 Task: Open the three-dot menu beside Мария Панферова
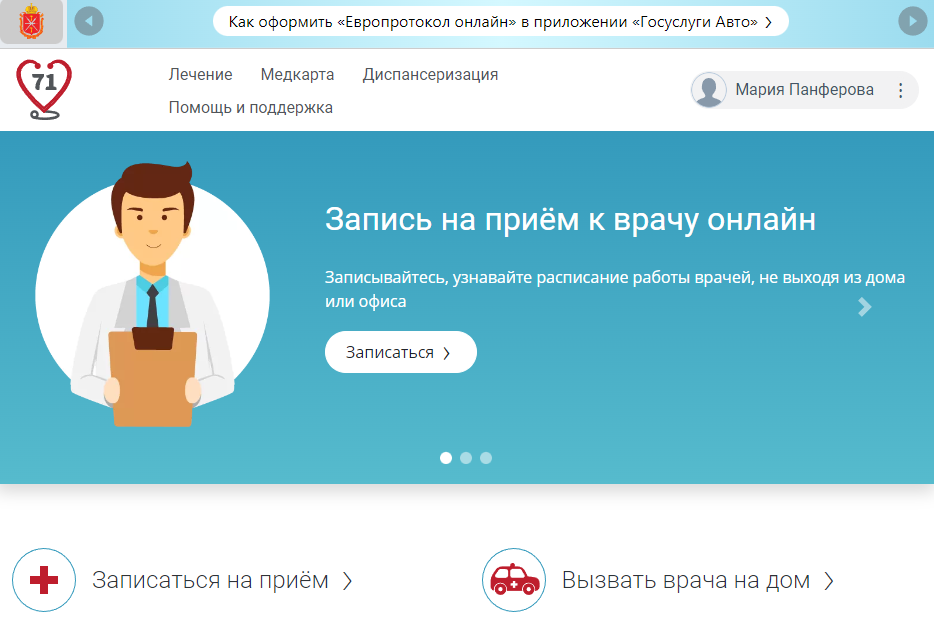[x=900, y=90]
